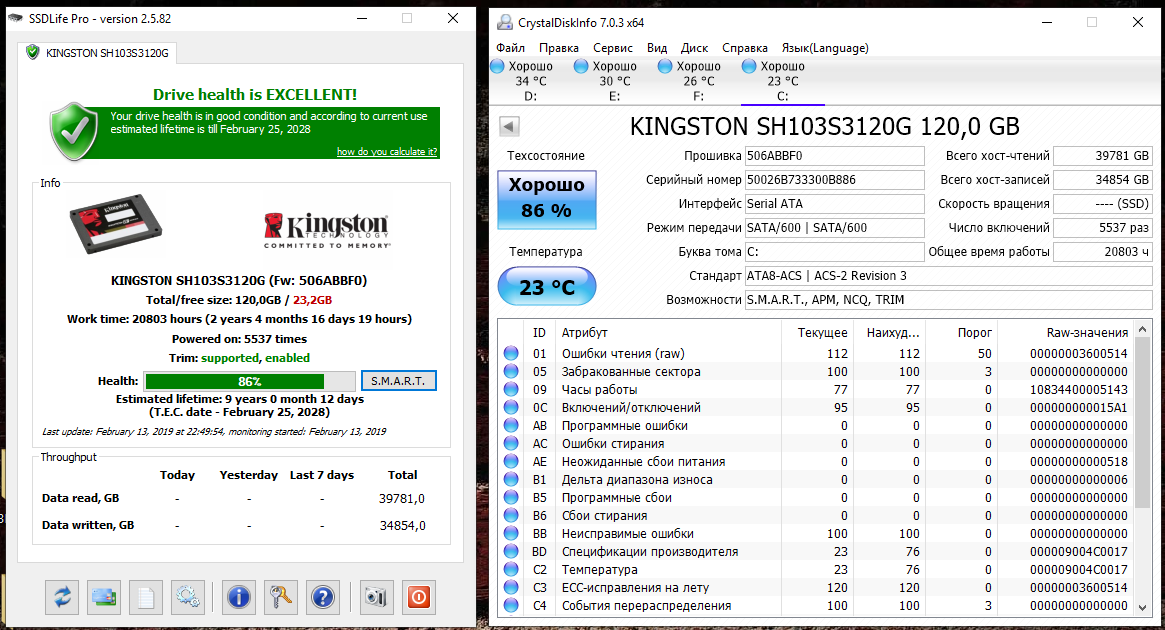Click the transfer mode field SATA/600 | SATA/600

point(834,227)
